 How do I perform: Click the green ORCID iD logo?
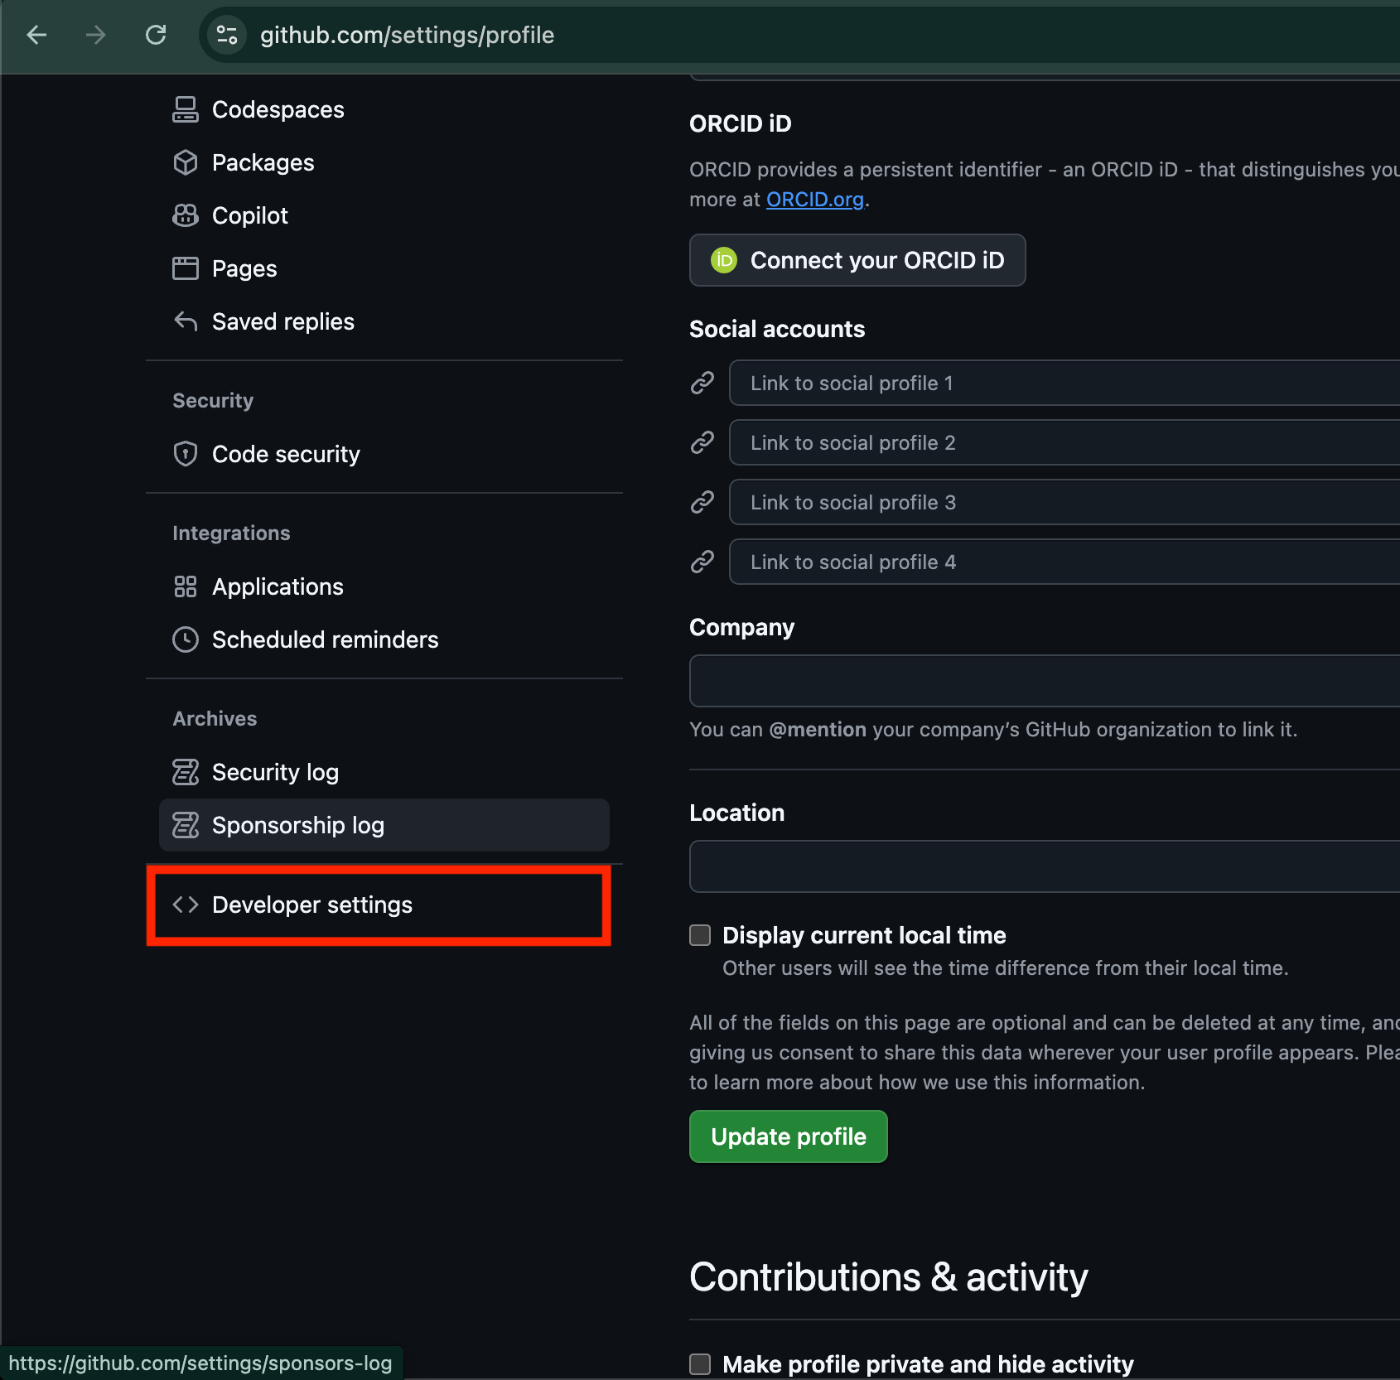point(723,260)
